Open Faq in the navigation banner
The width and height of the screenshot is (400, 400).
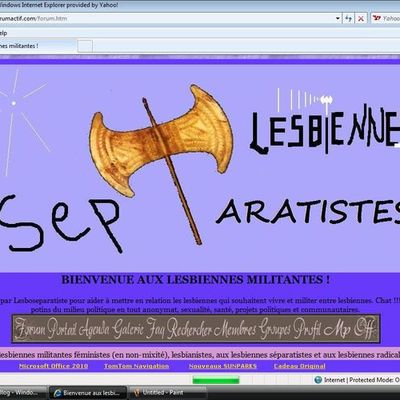(156, 328)
